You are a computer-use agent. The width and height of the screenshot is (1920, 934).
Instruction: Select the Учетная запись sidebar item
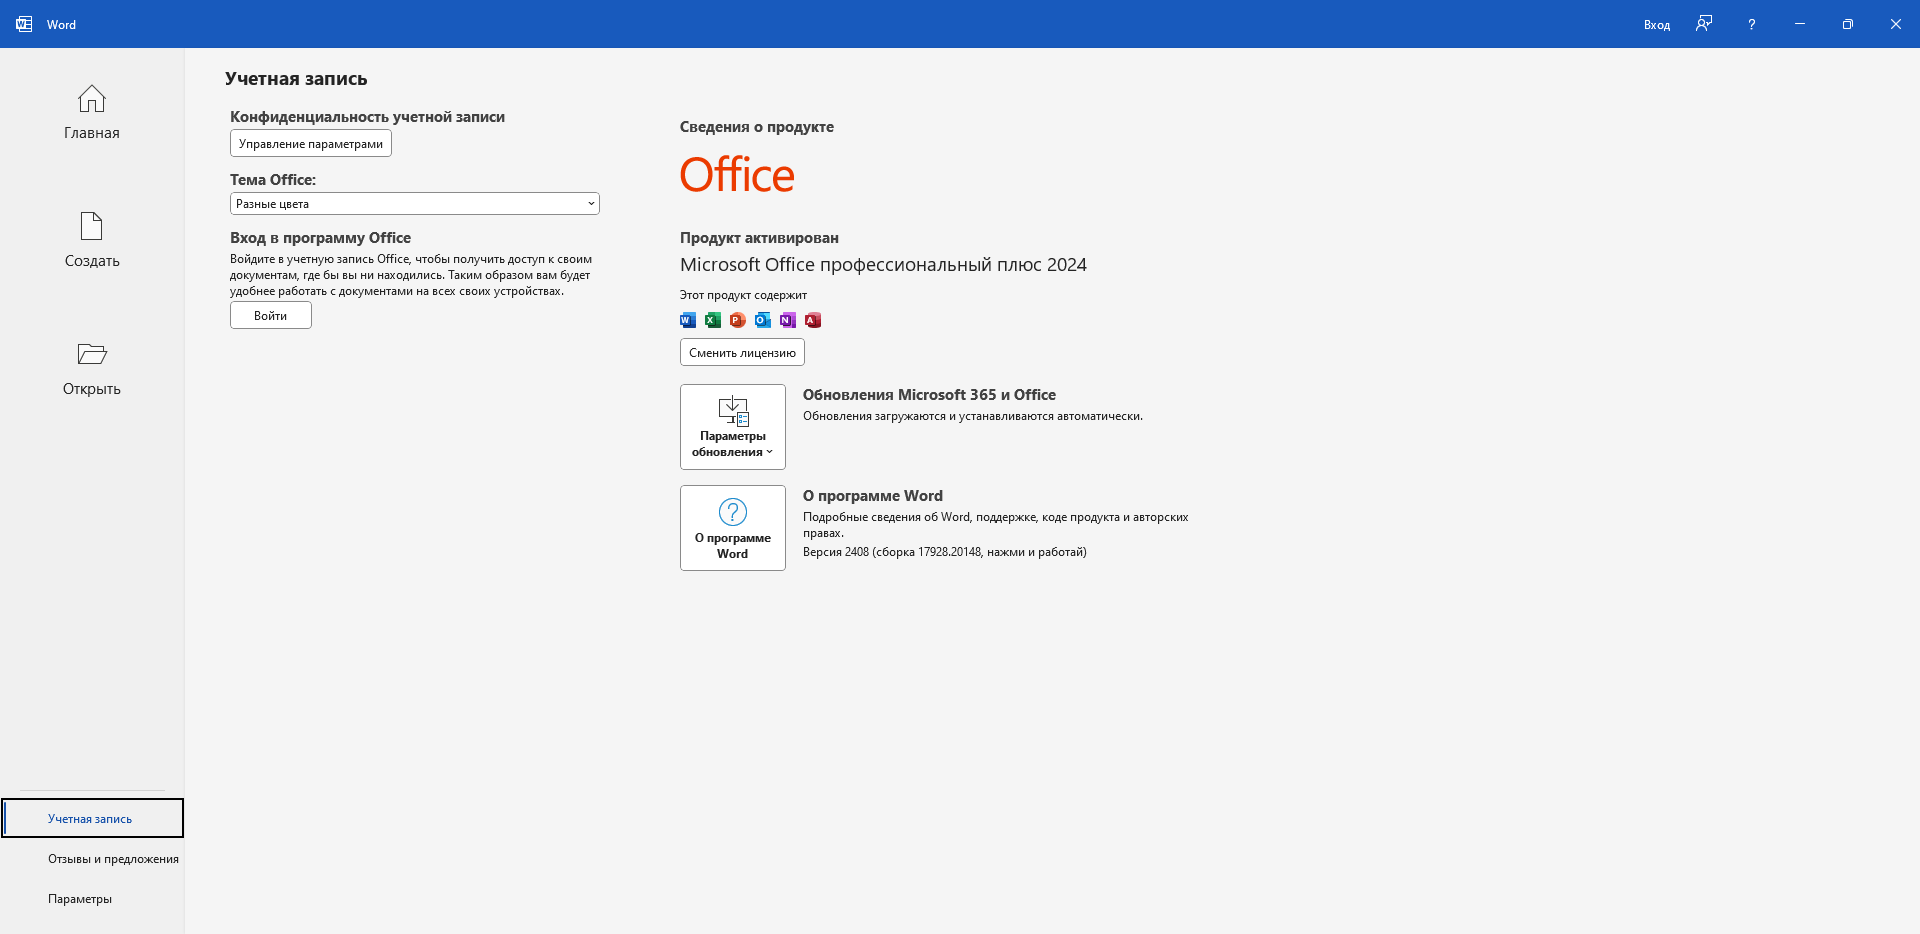[x=92, y=818]
